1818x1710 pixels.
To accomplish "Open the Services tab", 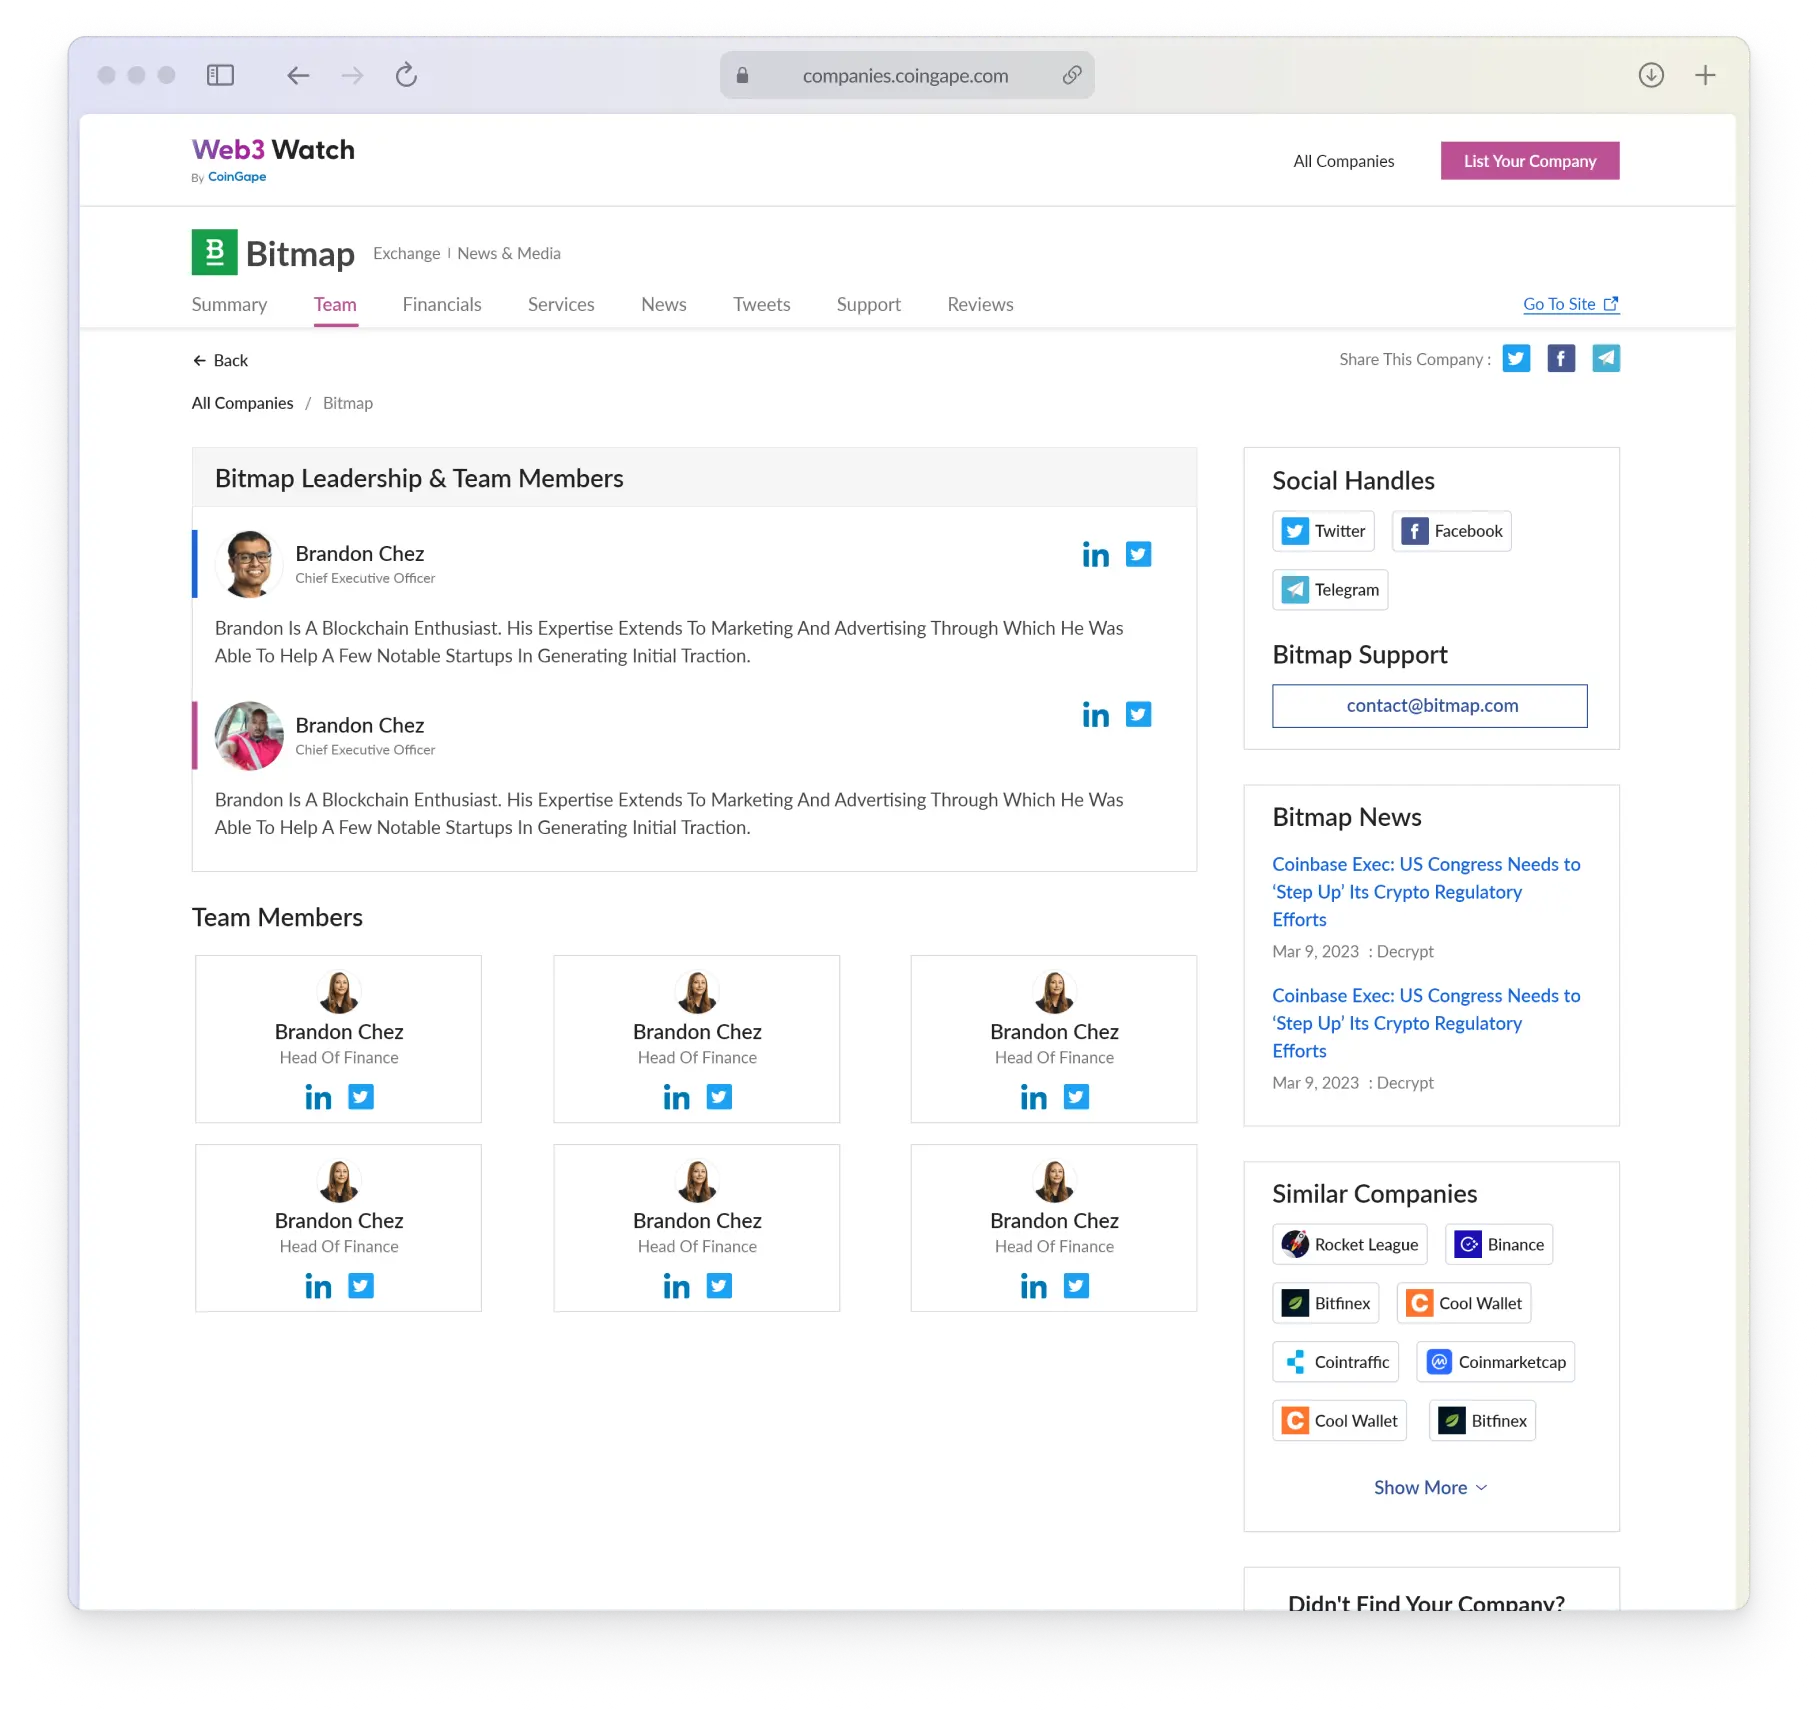I will pyautogui.click(x=561, y=304).
